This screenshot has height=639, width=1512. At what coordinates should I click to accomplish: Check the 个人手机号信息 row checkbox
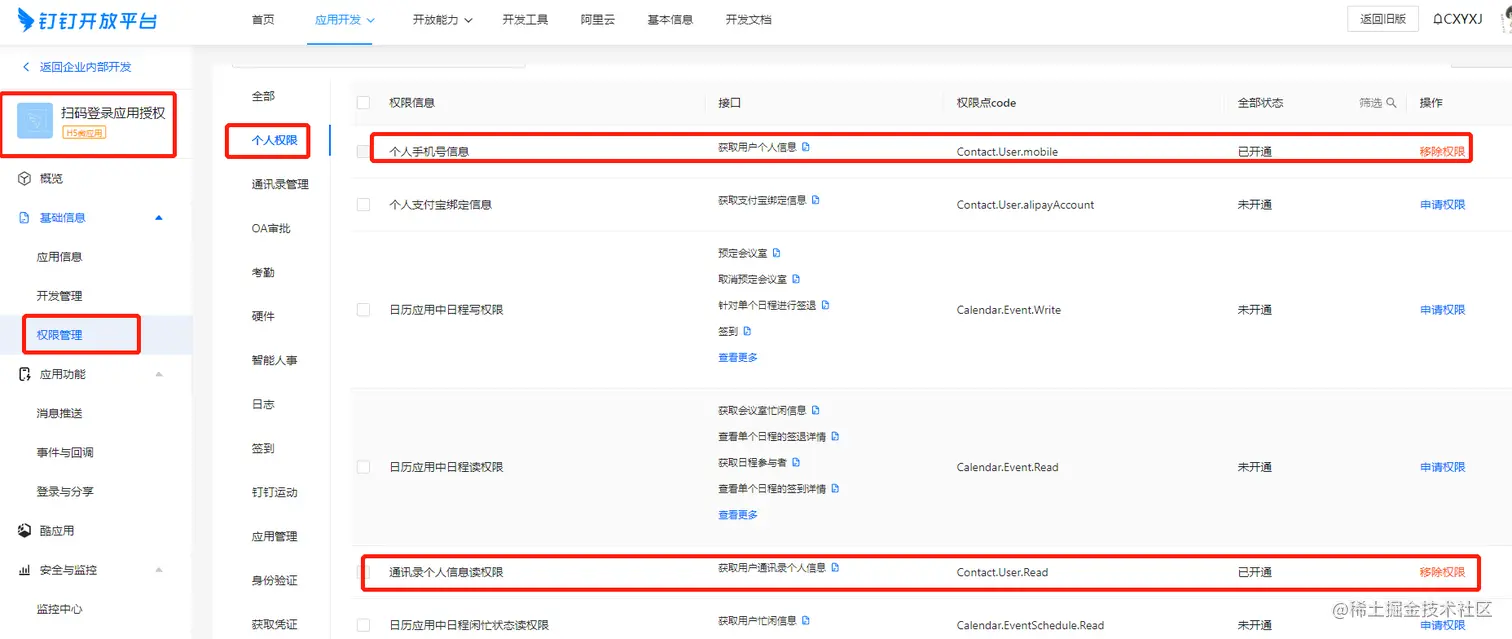363,152
